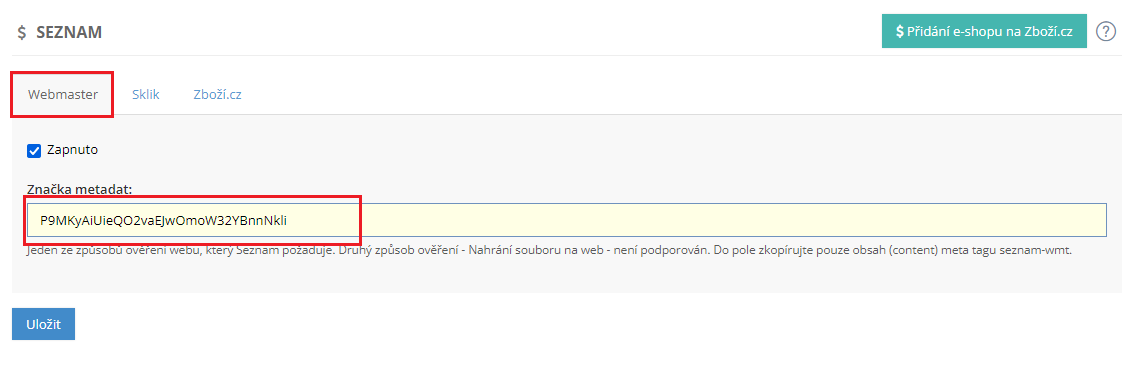Screen dimensions: 1134x371
Task: Click the dollar icon beside SEZNAM heading
Action: (x=22, y=33)
